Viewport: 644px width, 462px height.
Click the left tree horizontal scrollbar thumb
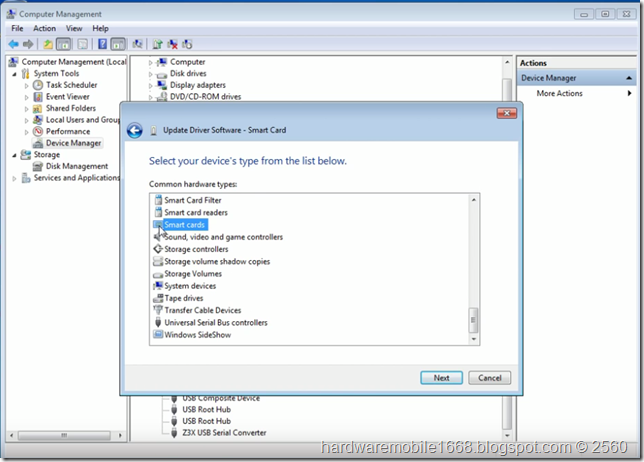(64, 435)
